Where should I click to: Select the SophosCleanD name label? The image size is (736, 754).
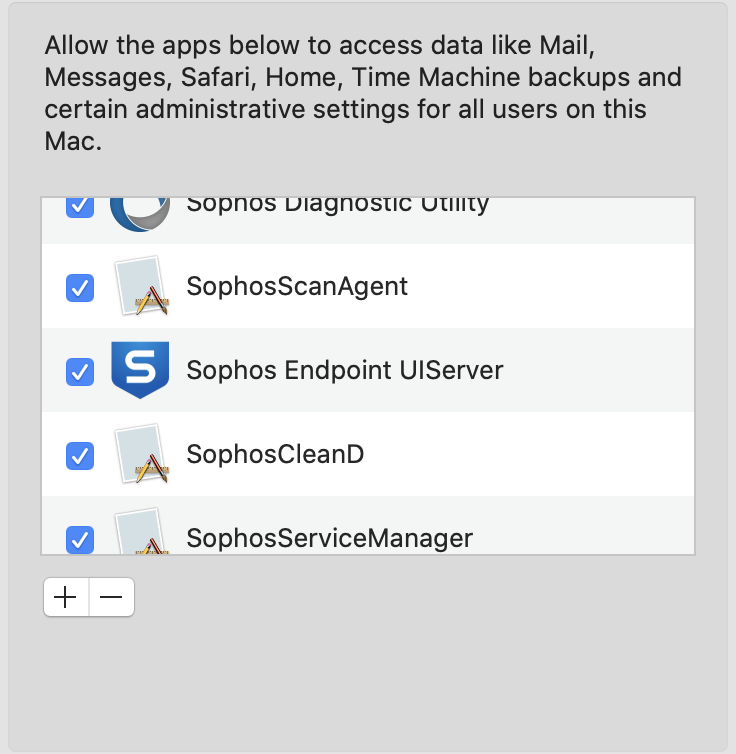(275, 454)
